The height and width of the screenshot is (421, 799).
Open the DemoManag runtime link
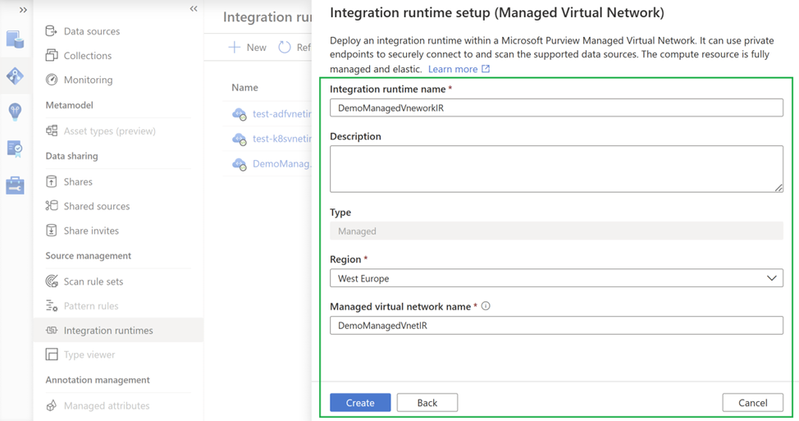(x=281, y=164)
